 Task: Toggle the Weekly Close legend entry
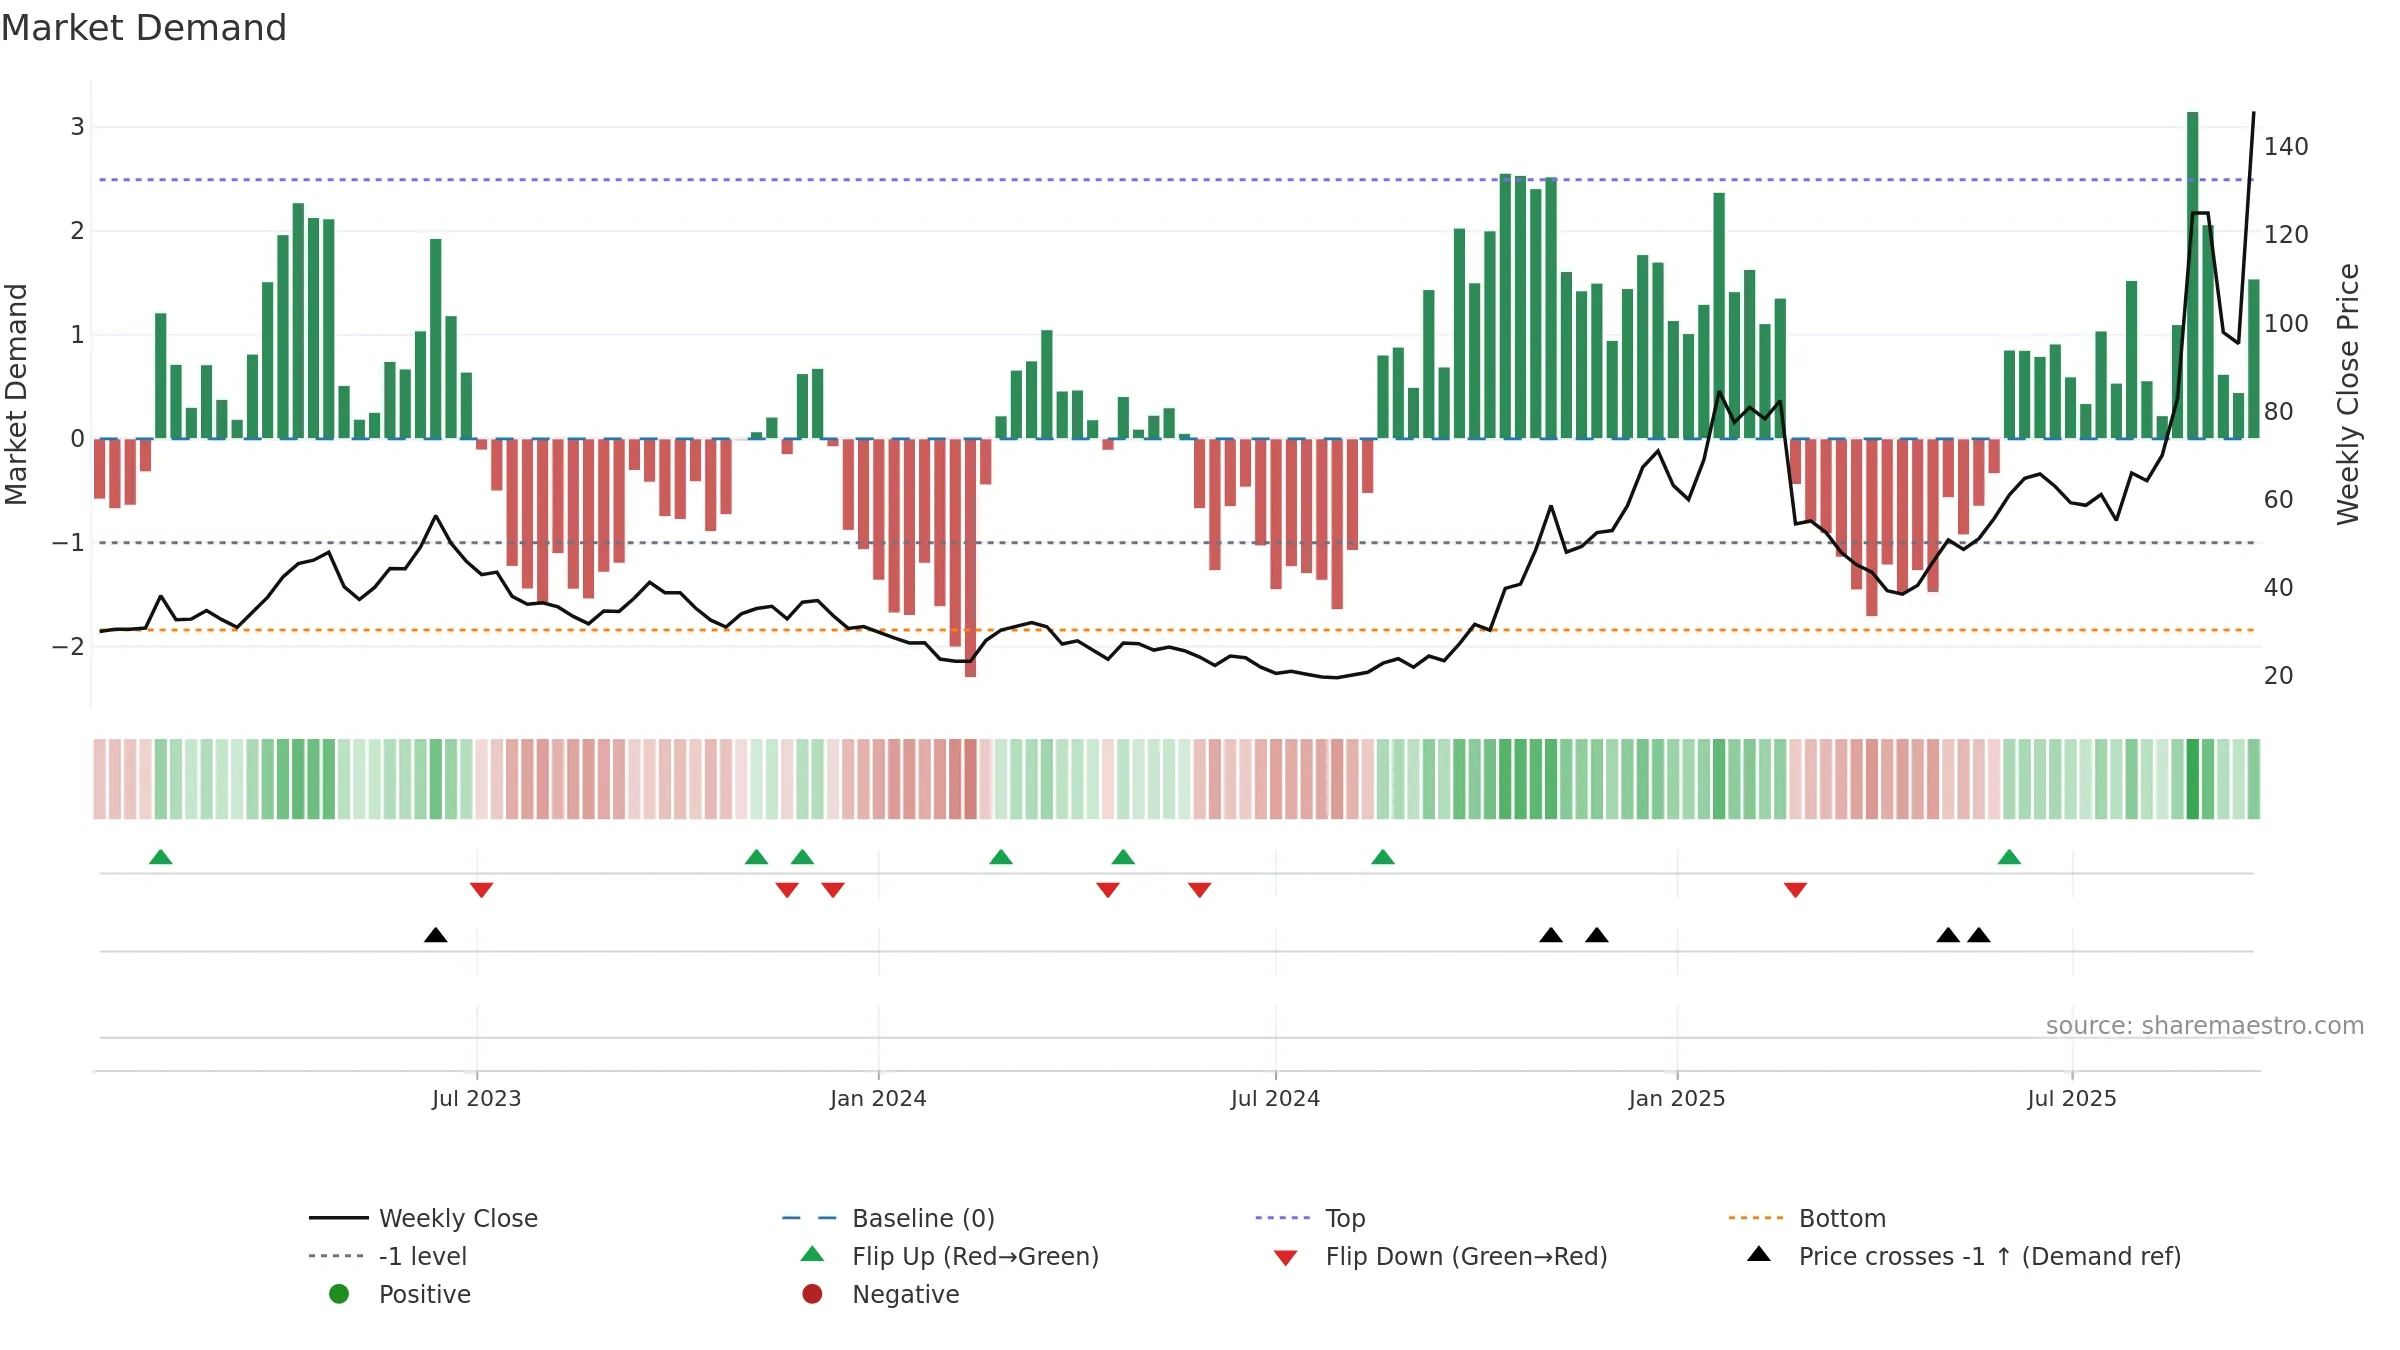click(423, 1218)
